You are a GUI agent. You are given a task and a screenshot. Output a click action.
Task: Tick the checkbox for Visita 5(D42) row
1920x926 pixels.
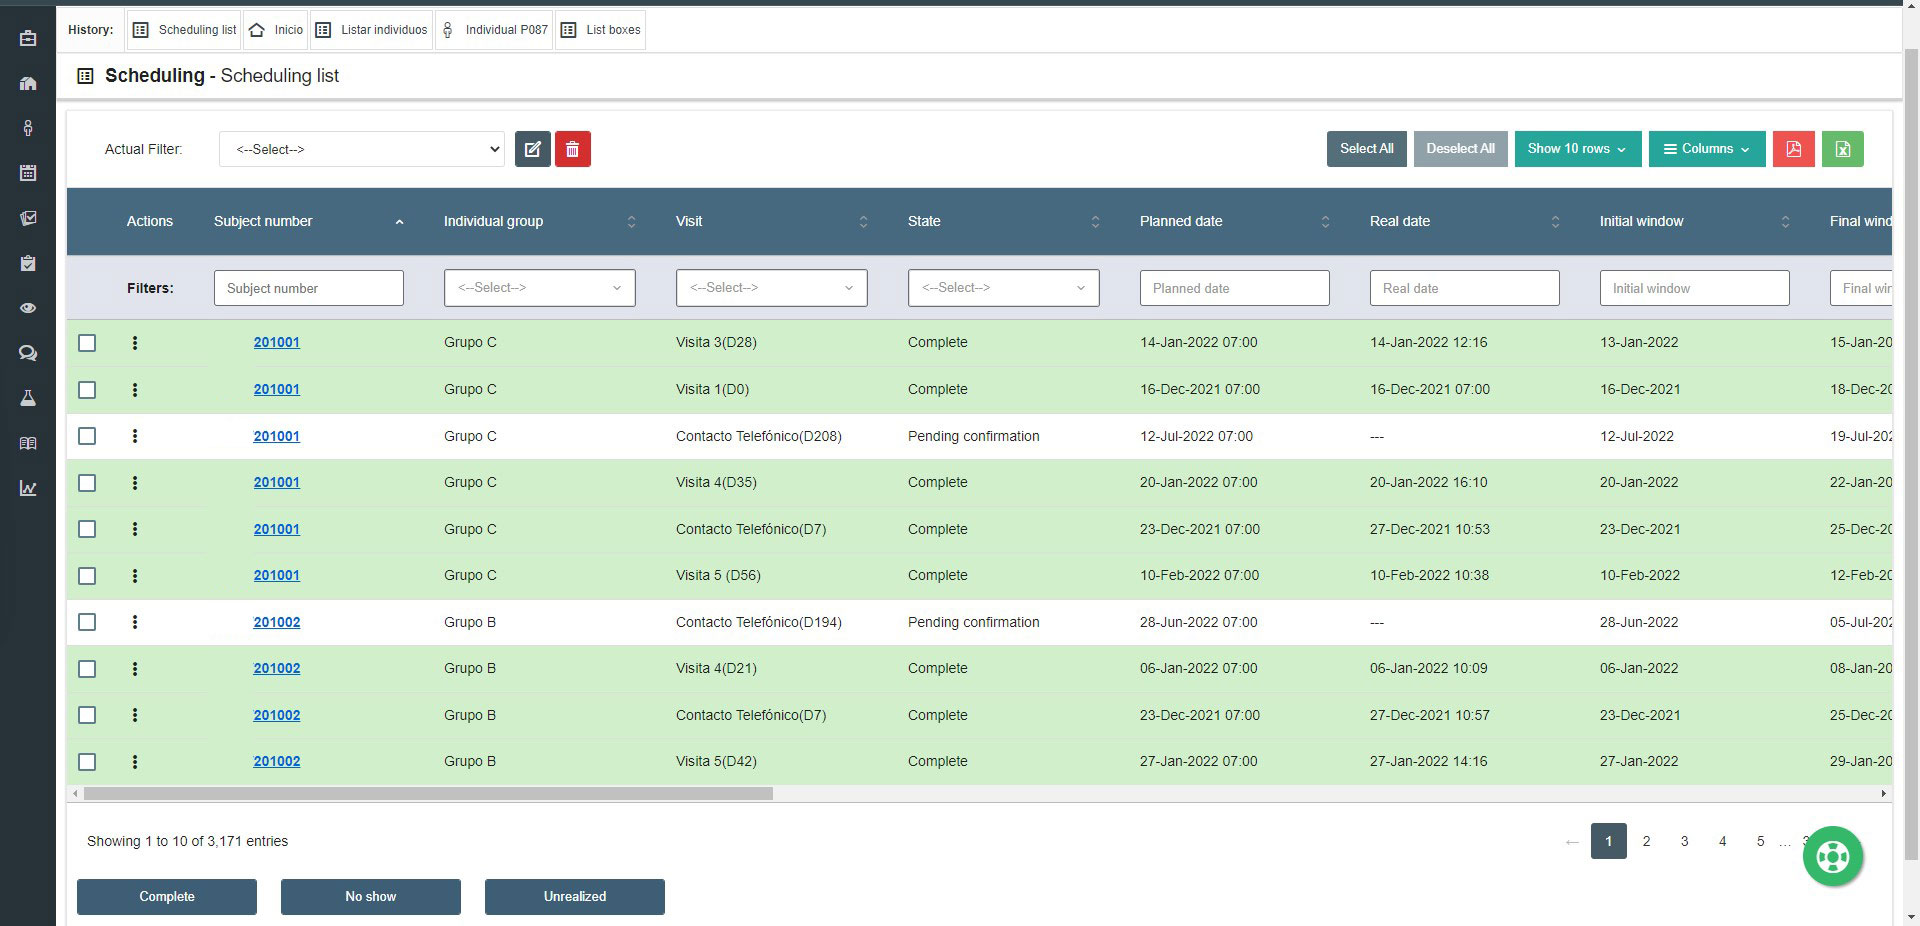tap(87, 762)
